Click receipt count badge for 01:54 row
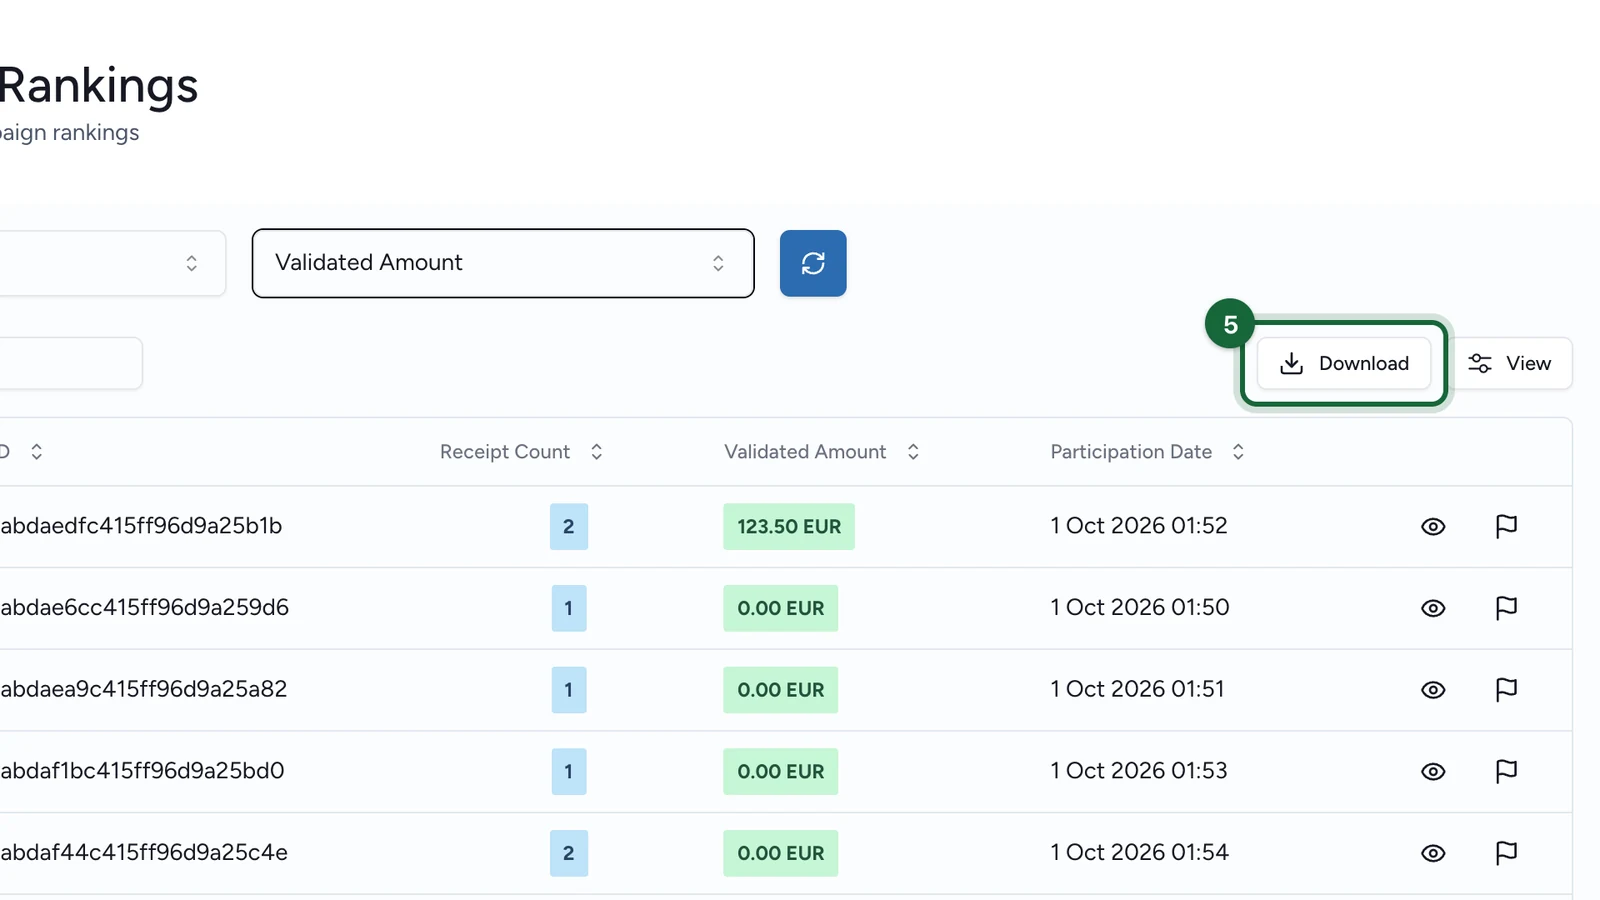This screenshot has width=1600, height=900. pos(569,853)
